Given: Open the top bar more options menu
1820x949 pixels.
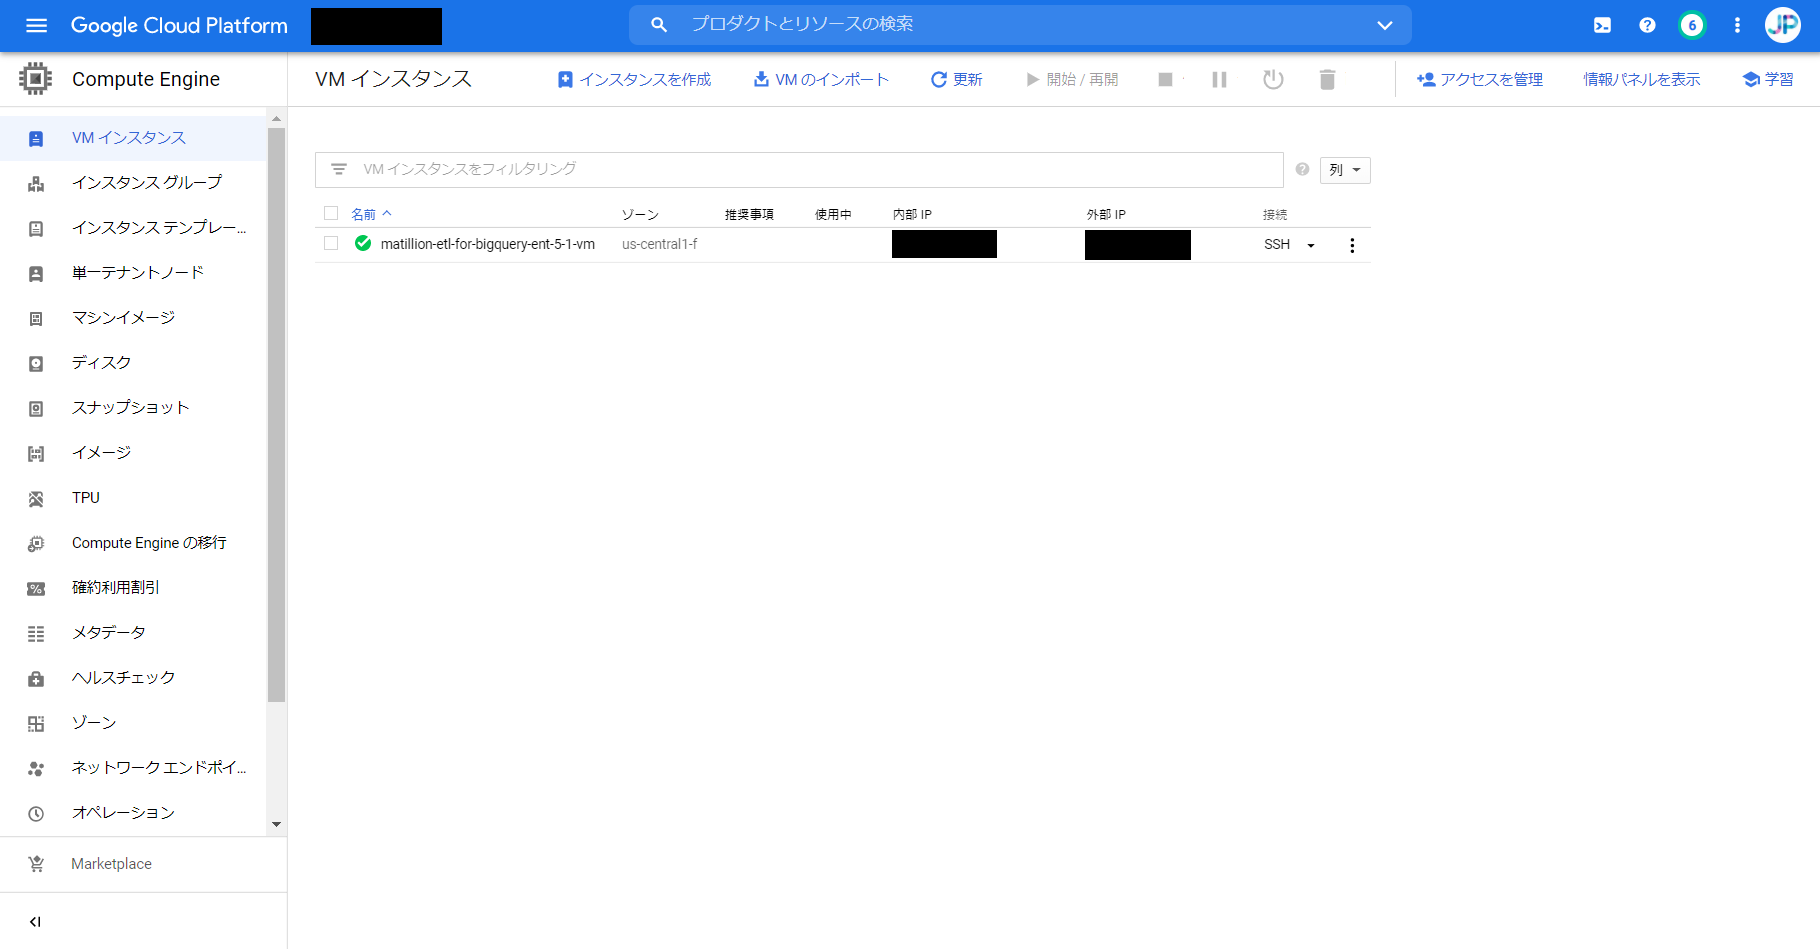Looking at the screenshot, I should point(1737,26).
